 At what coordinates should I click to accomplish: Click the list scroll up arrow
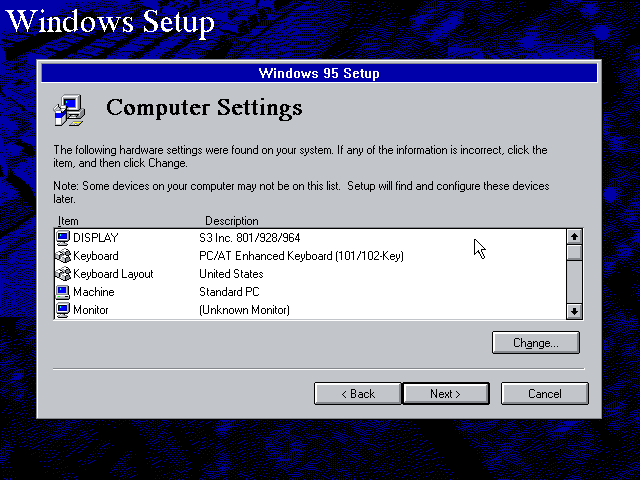[x=574, y=237]
